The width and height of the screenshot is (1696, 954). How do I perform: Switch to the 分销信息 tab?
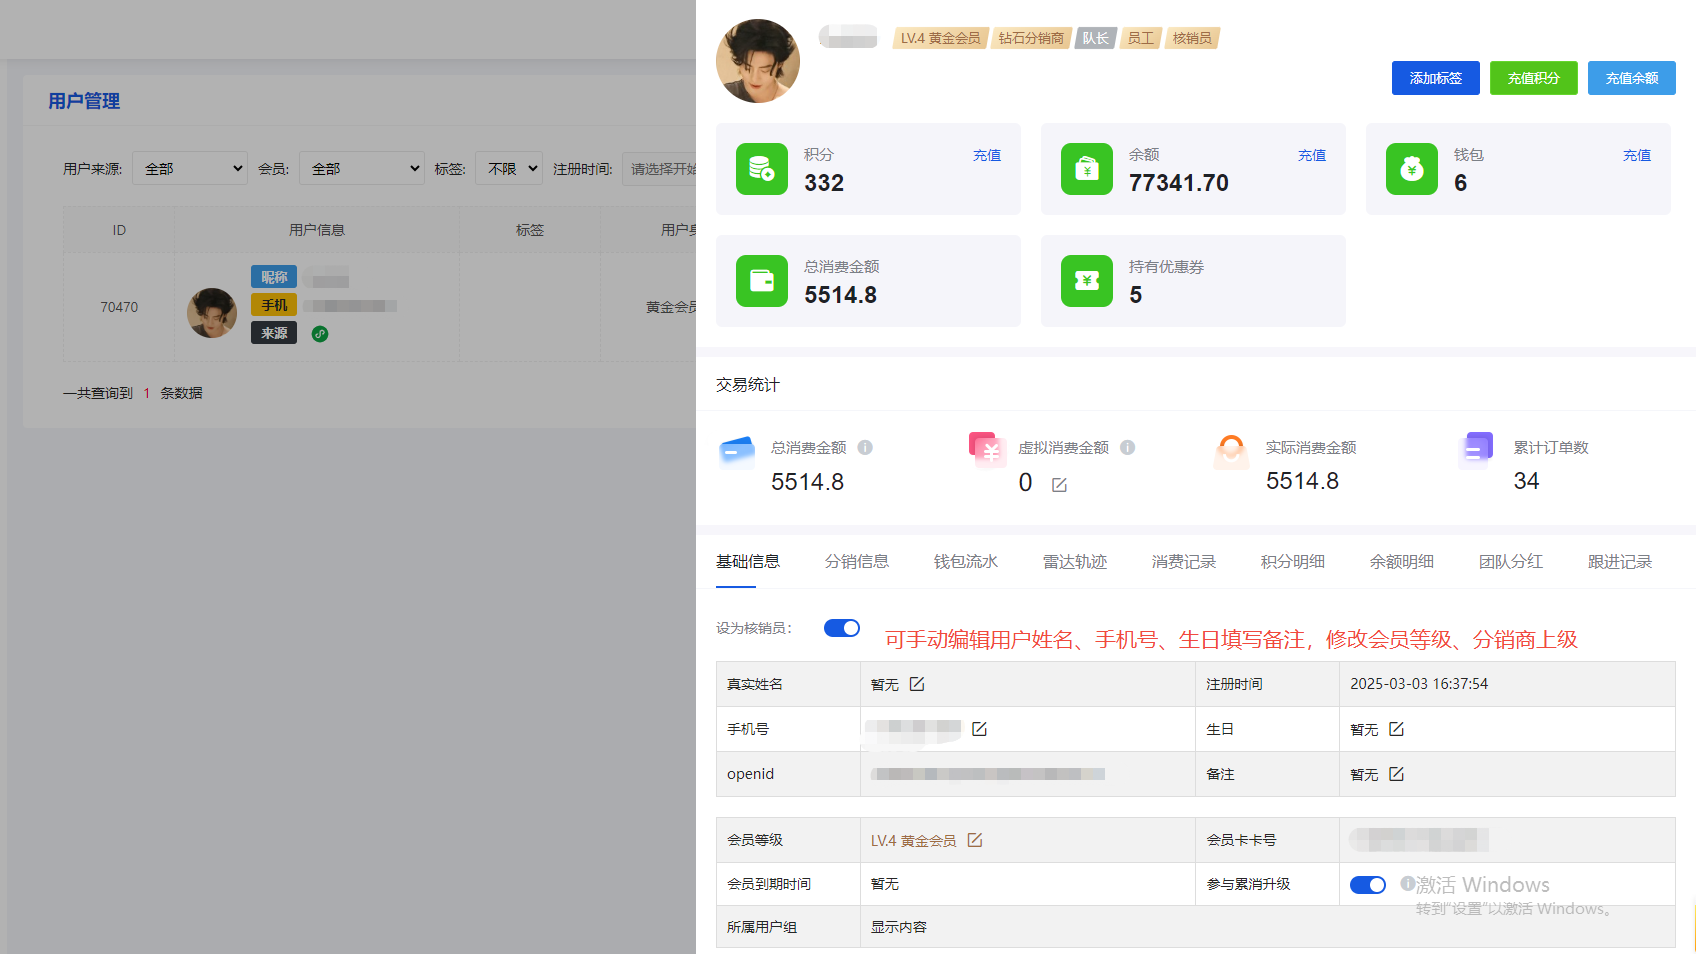coord(856,562)
